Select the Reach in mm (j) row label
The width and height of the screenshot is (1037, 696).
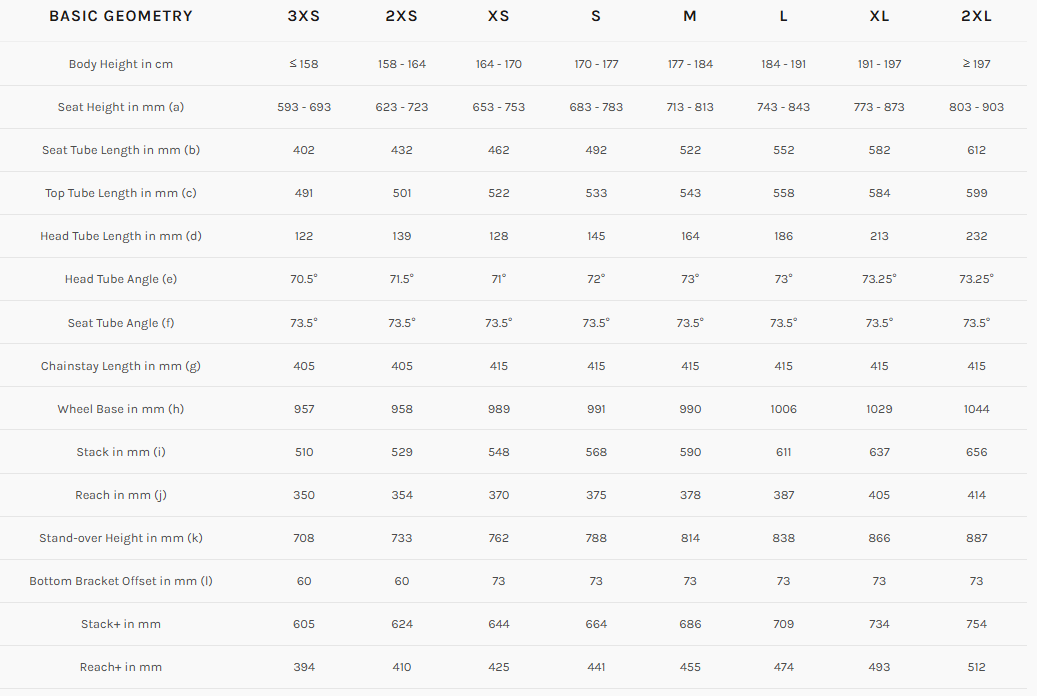[121, 495]
